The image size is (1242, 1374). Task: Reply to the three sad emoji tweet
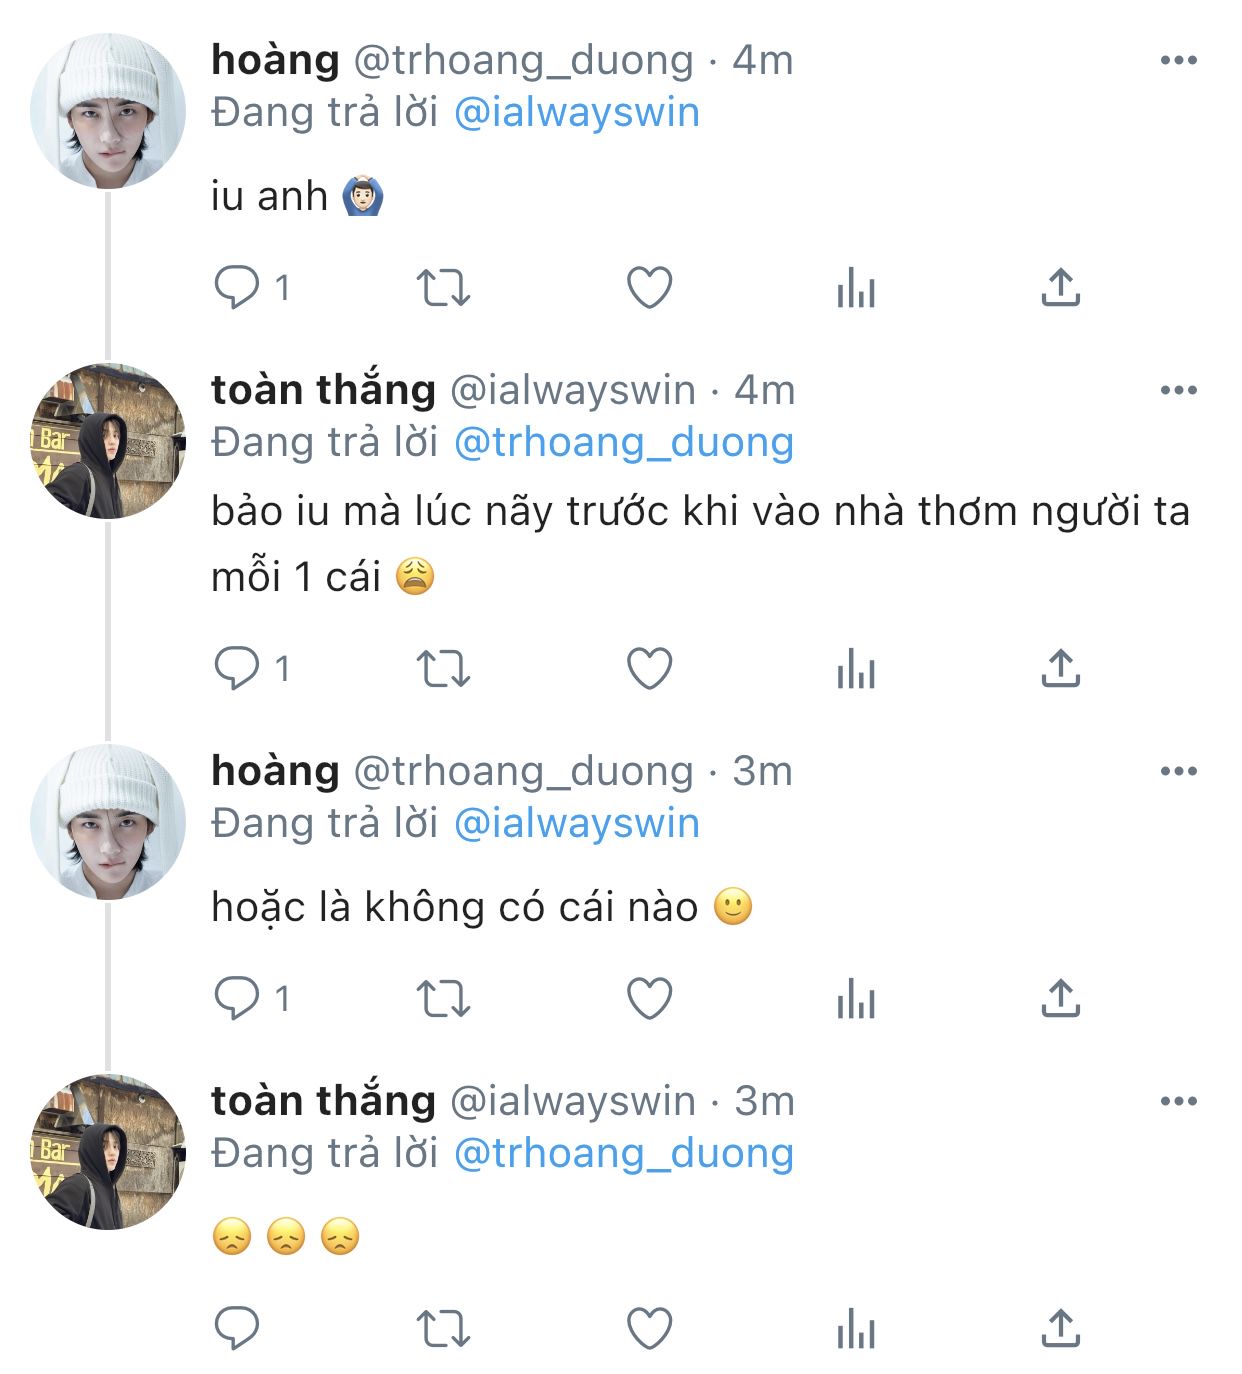pos(237,1329)
